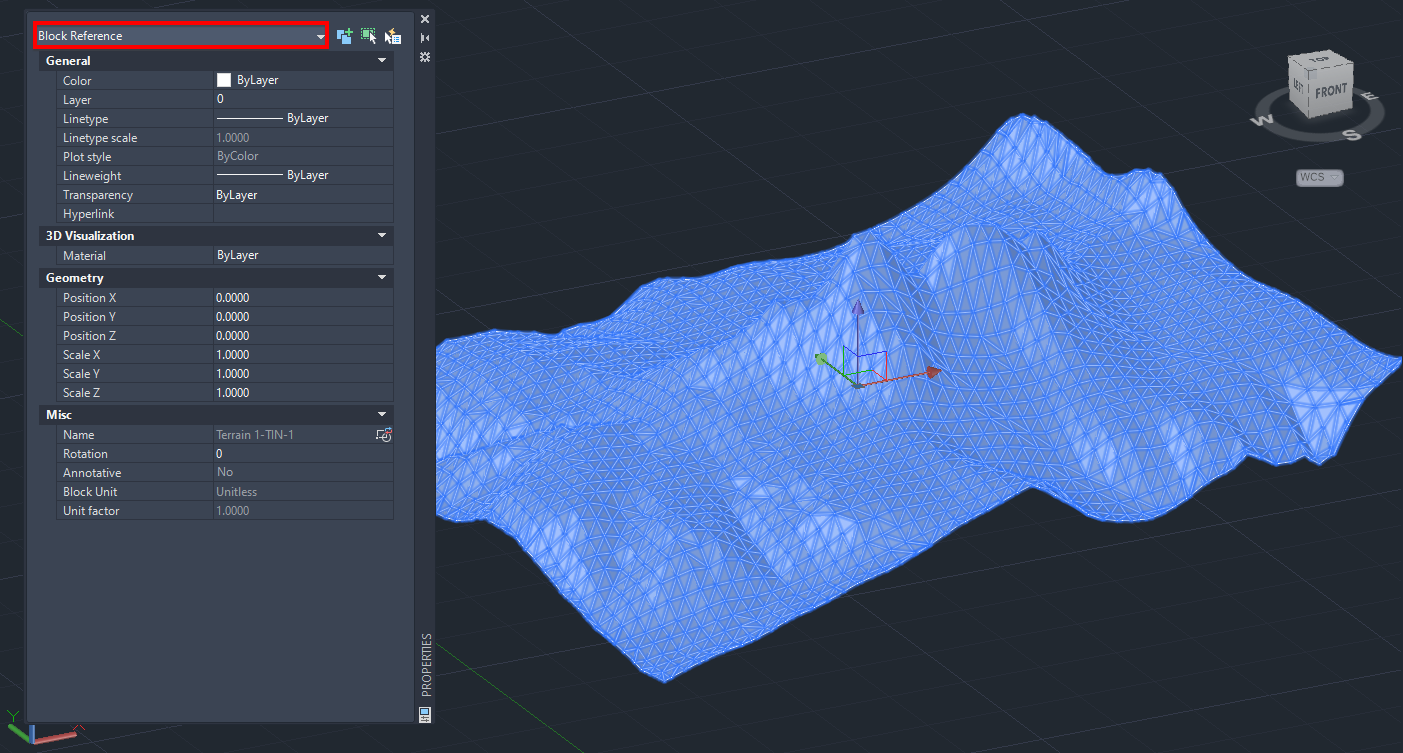The image size is (1403, 753).
Task: Click the Color property label
Action: pos(77,81)
